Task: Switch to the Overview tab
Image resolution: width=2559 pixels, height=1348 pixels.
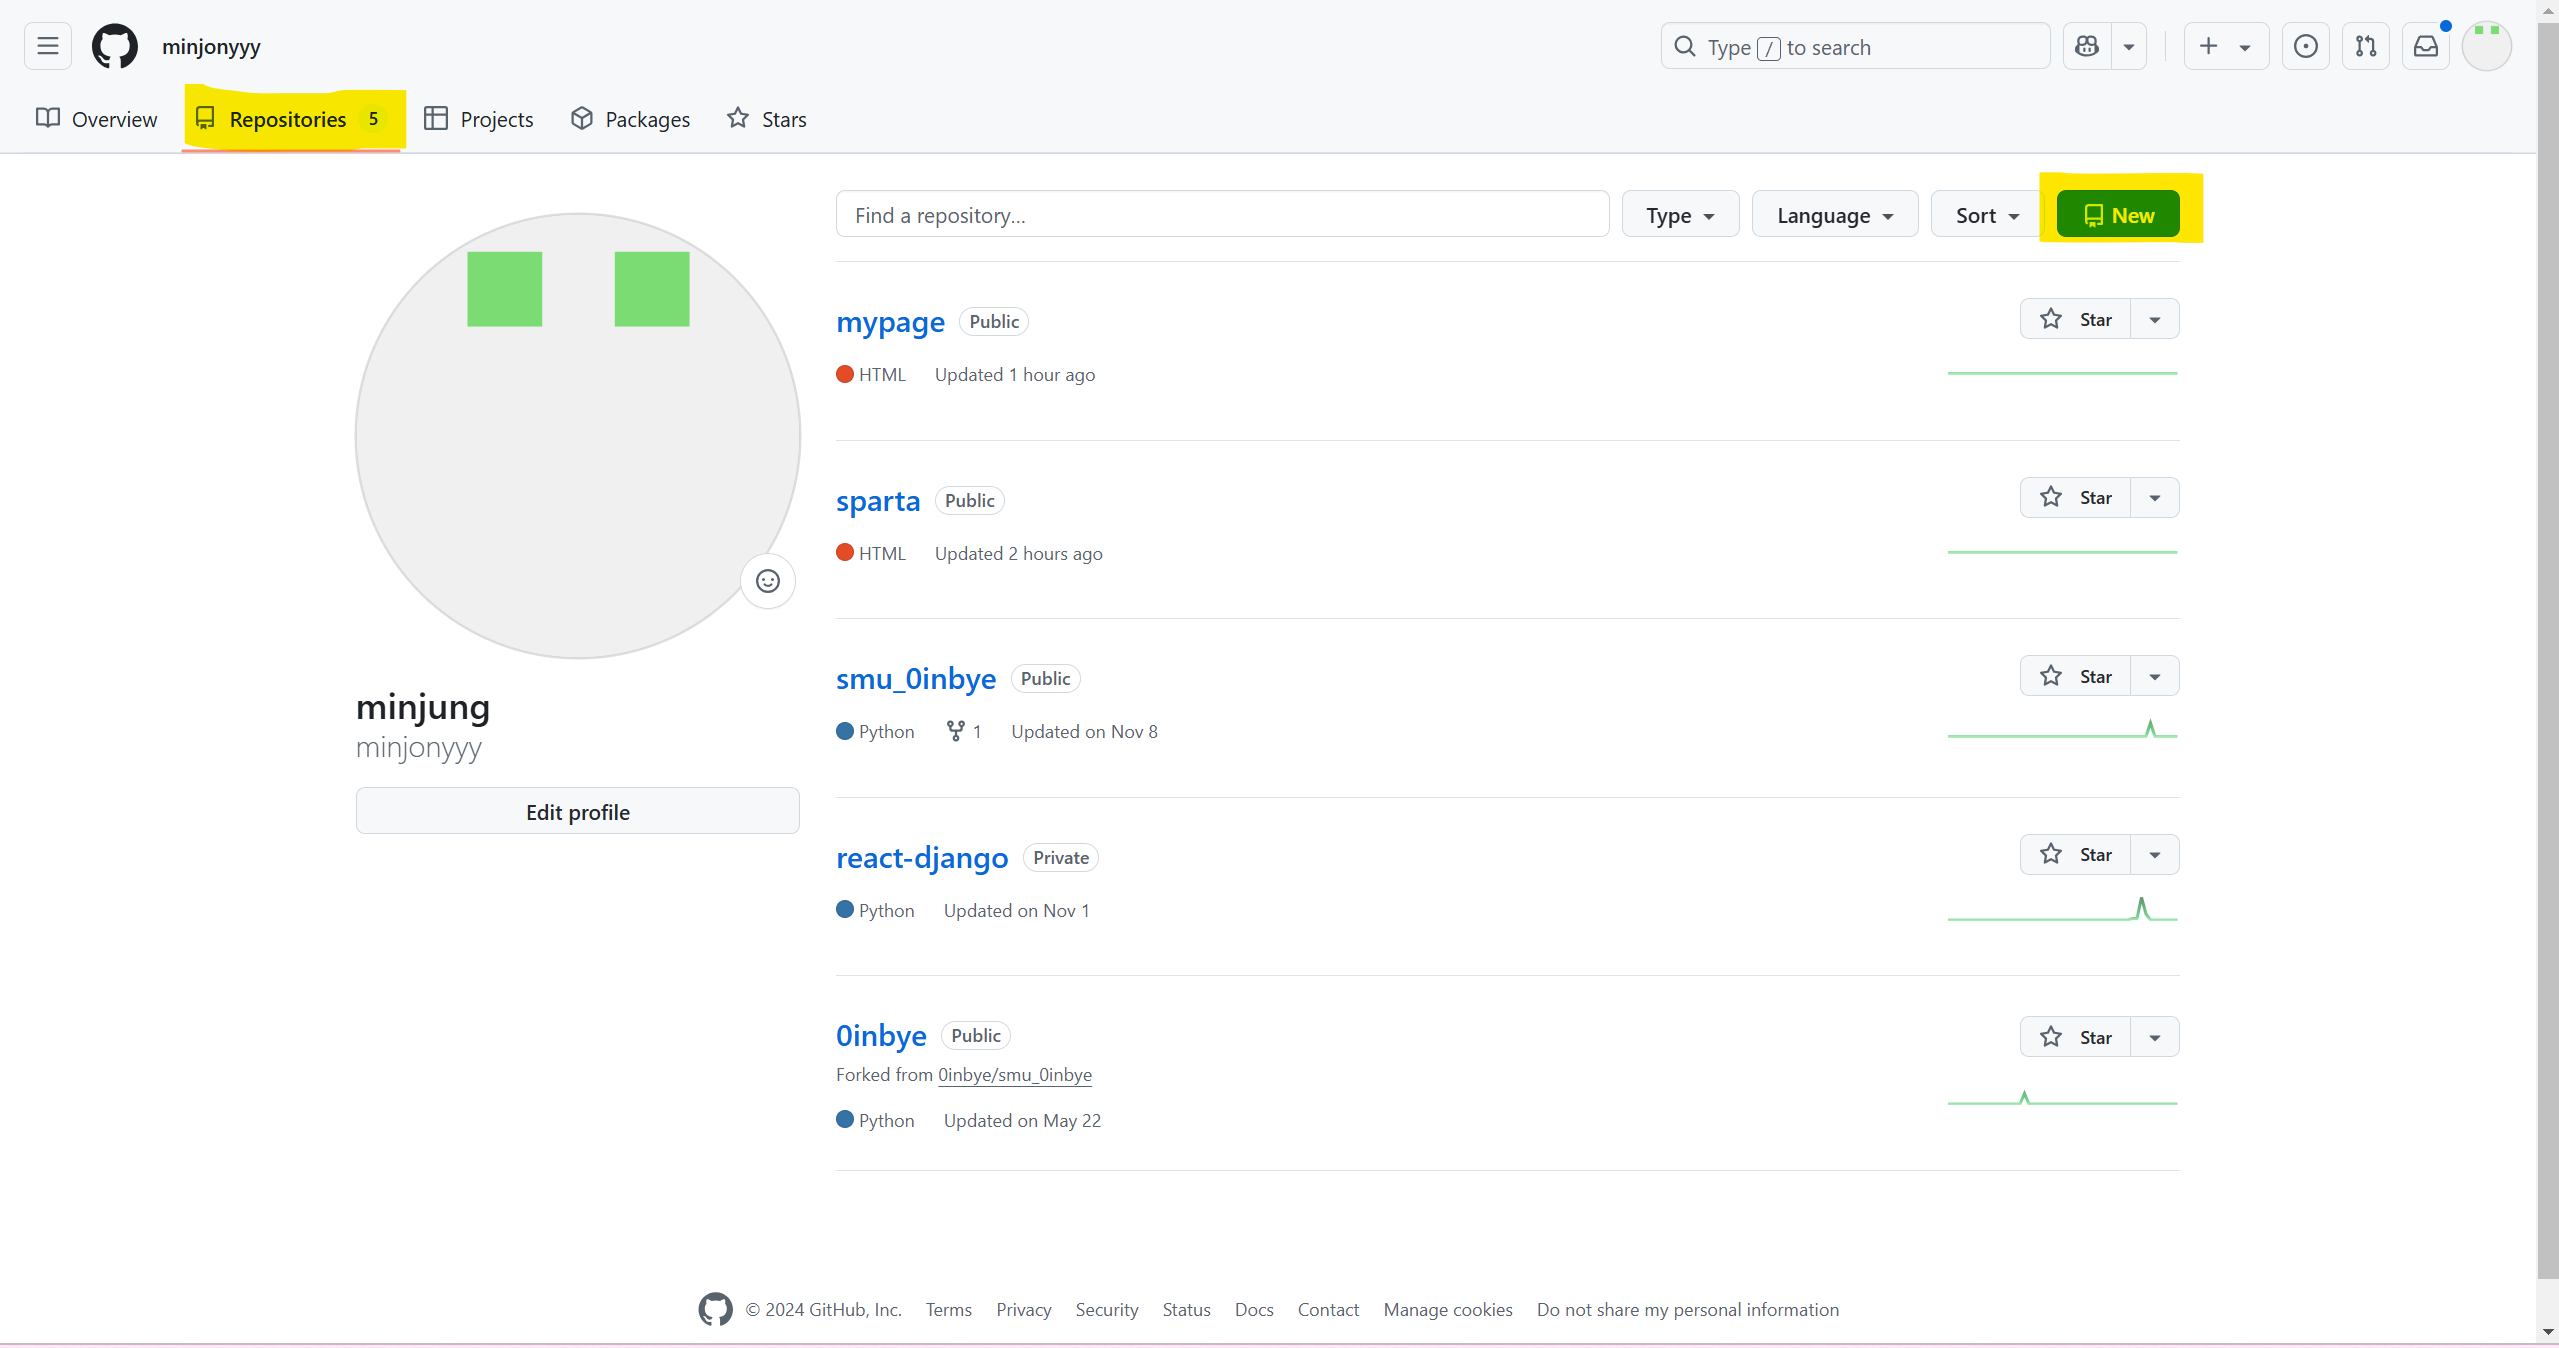Action: coord(97,119)
